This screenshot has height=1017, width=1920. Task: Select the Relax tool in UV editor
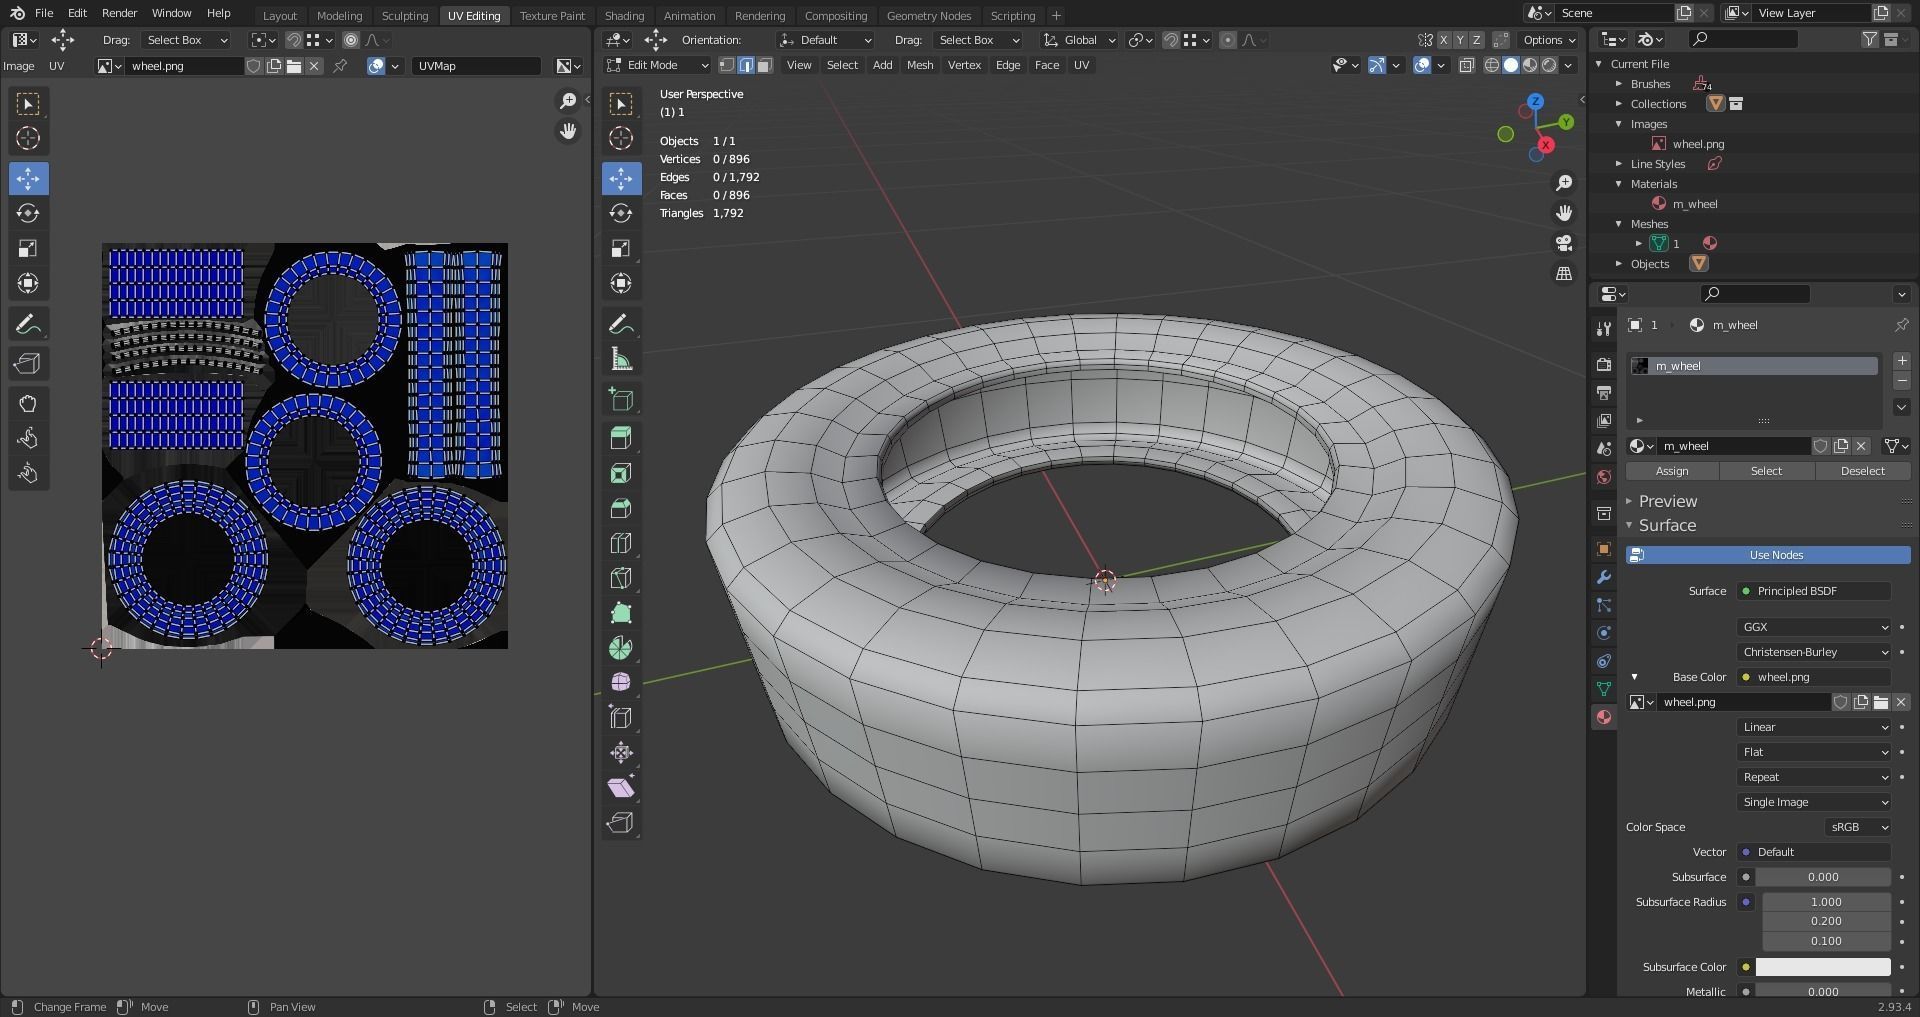click(28, 438)
